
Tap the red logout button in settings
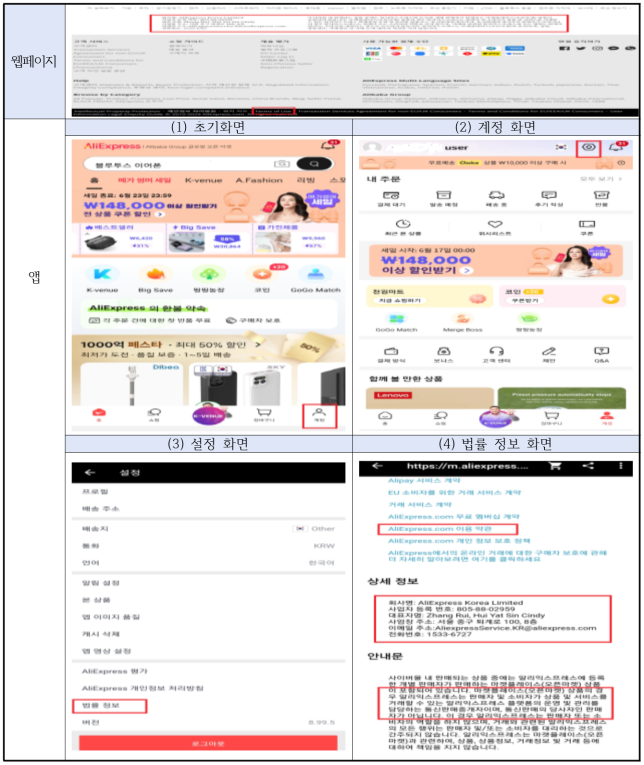coord(208,744)
